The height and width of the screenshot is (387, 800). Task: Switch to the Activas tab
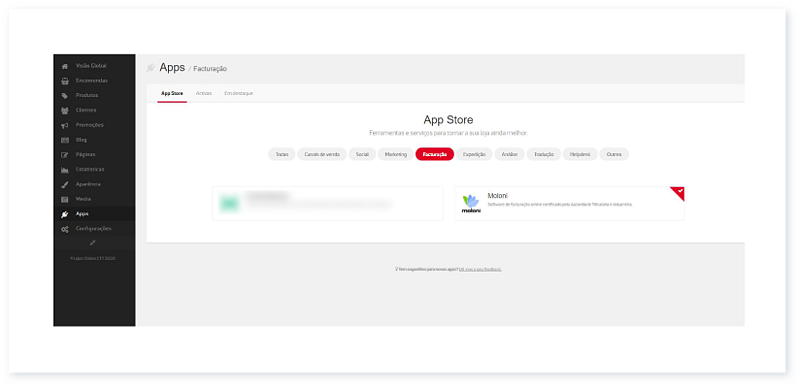tap(204, 93)
